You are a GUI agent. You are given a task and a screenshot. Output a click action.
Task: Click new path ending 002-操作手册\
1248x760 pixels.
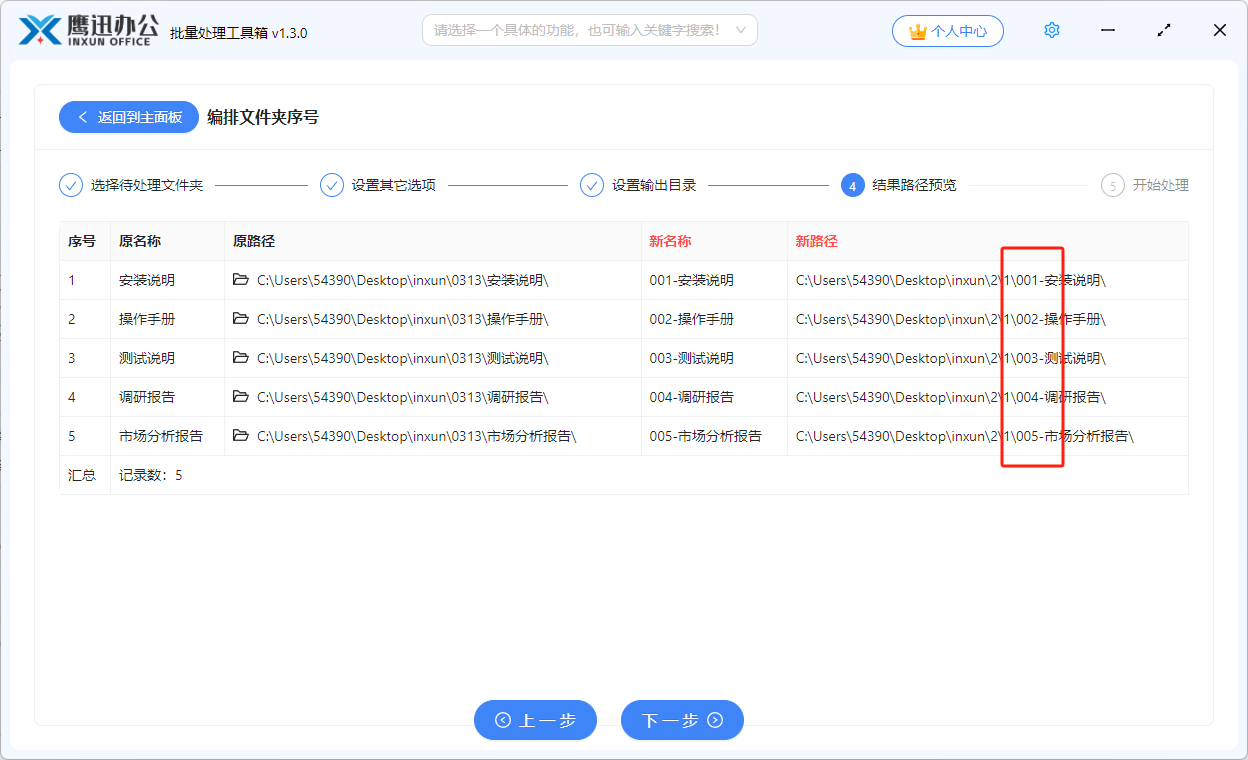click(x=951, y=319)
